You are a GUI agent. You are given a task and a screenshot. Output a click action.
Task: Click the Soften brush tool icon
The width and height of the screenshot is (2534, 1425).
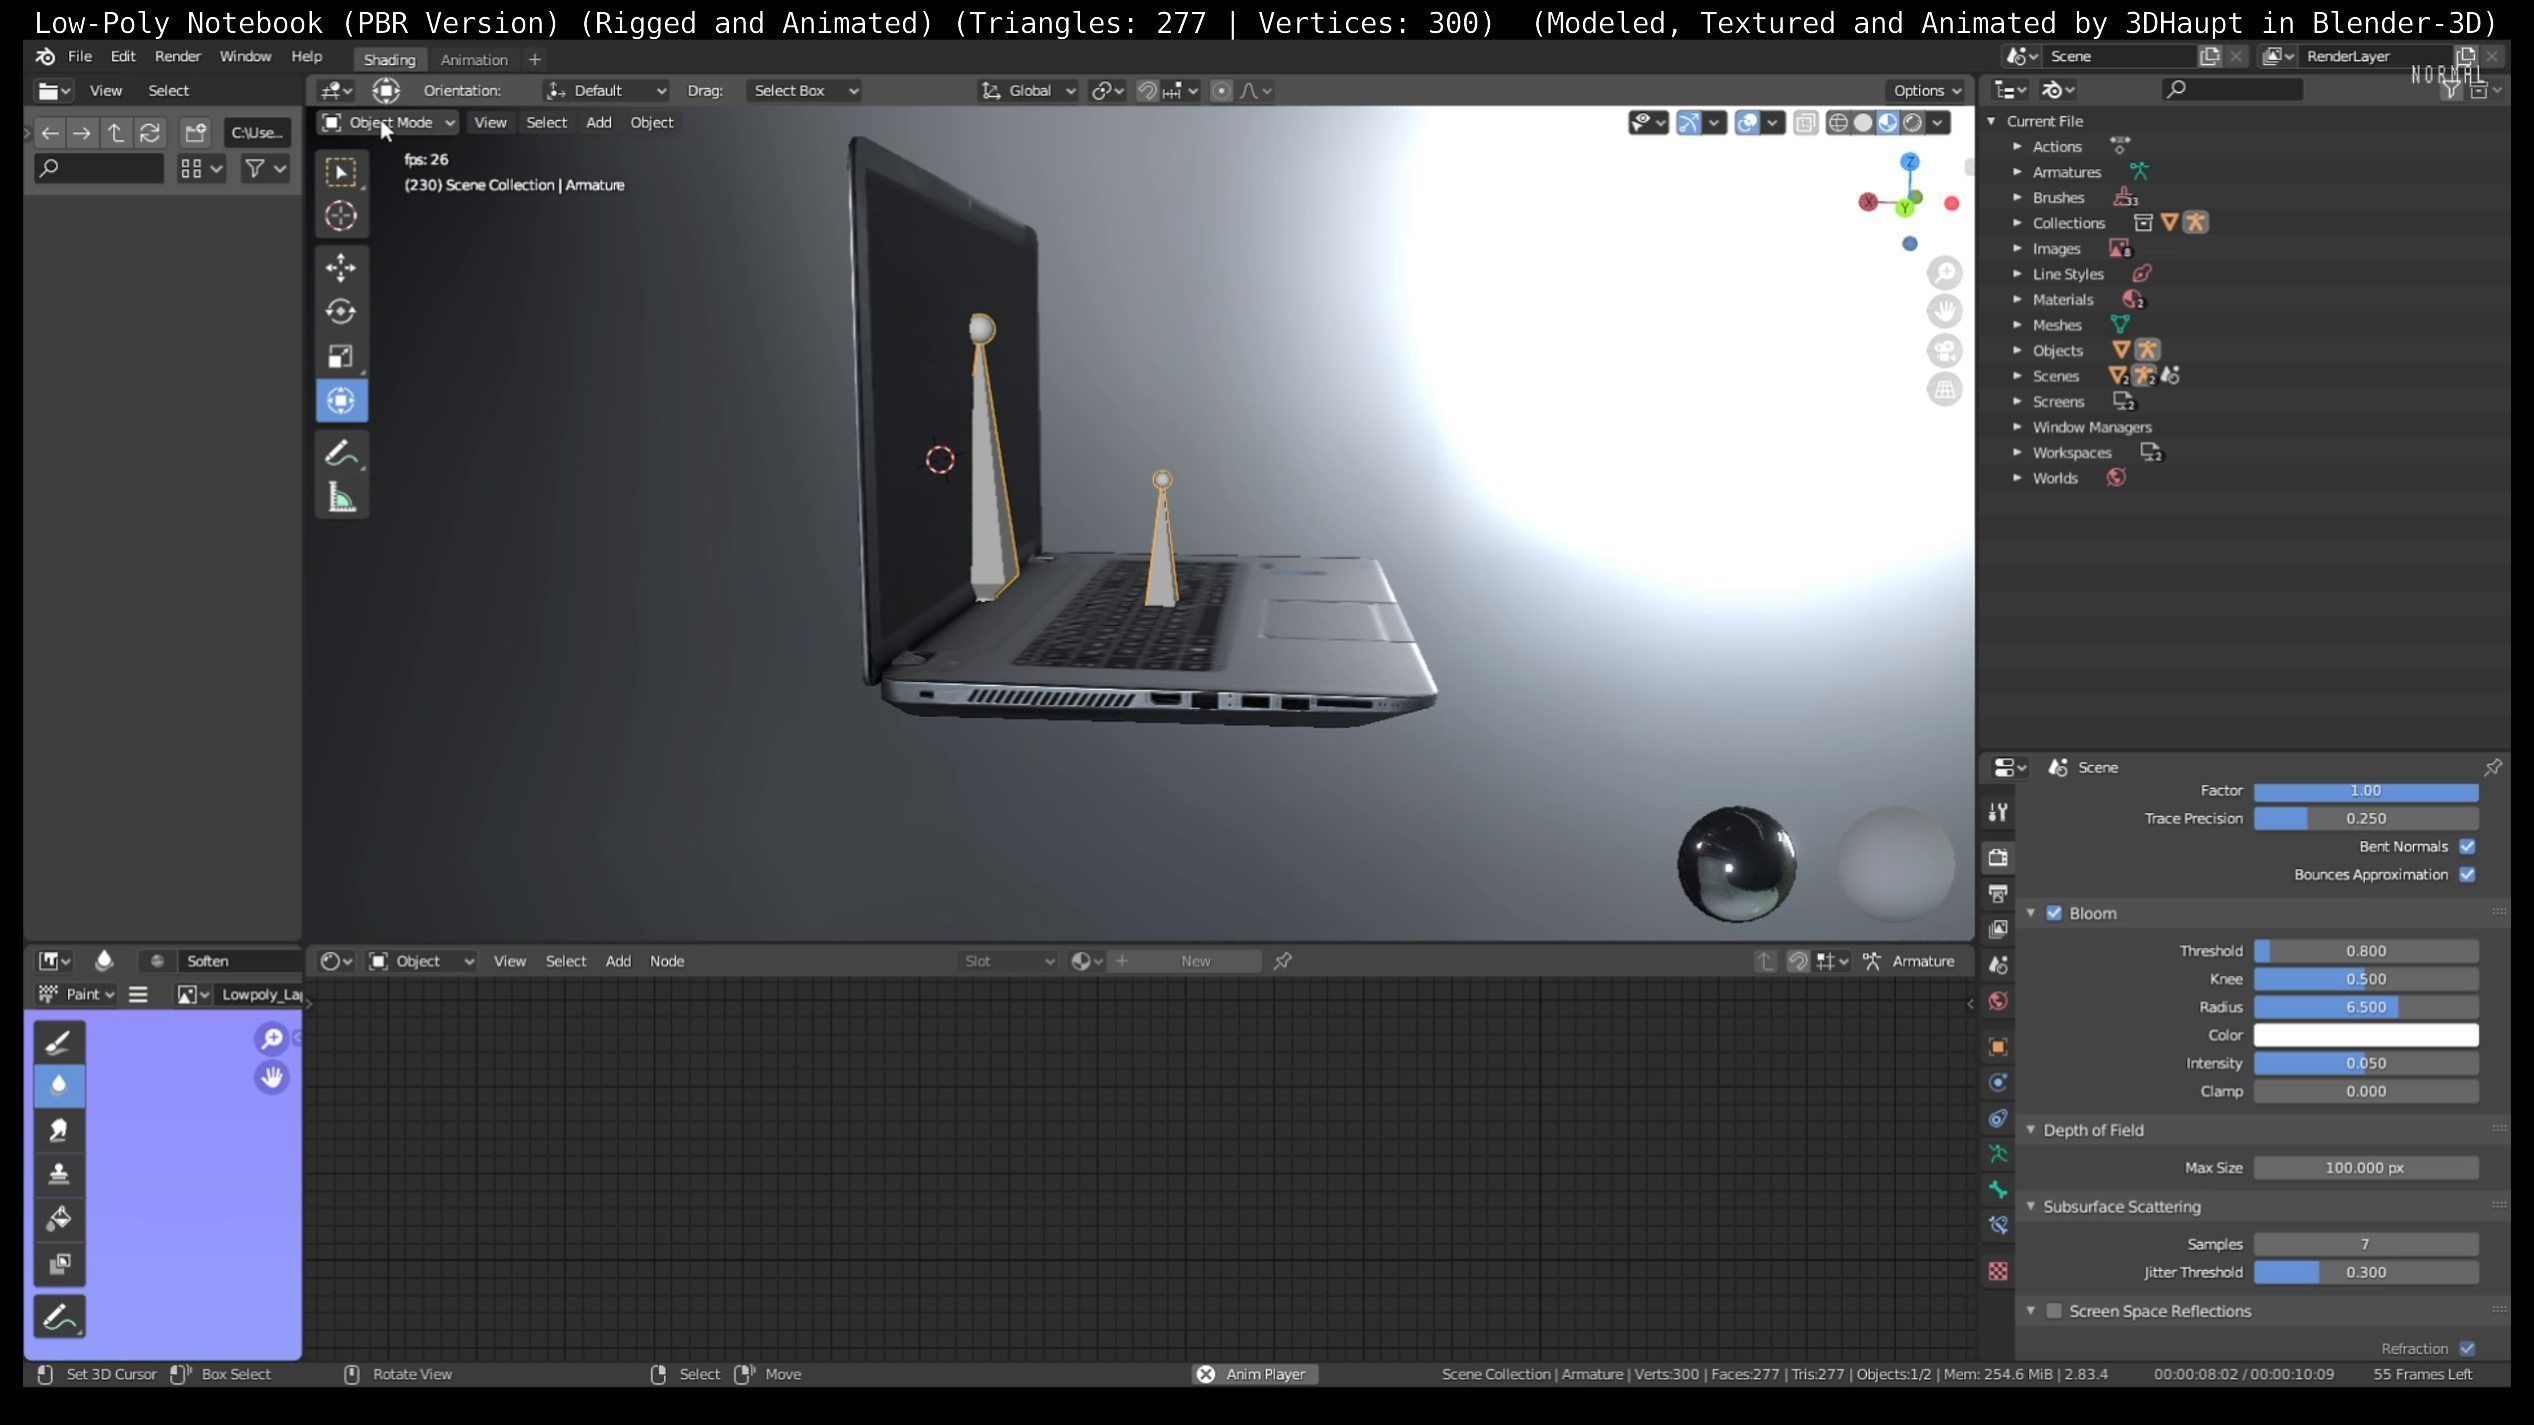click(59, 1085)
